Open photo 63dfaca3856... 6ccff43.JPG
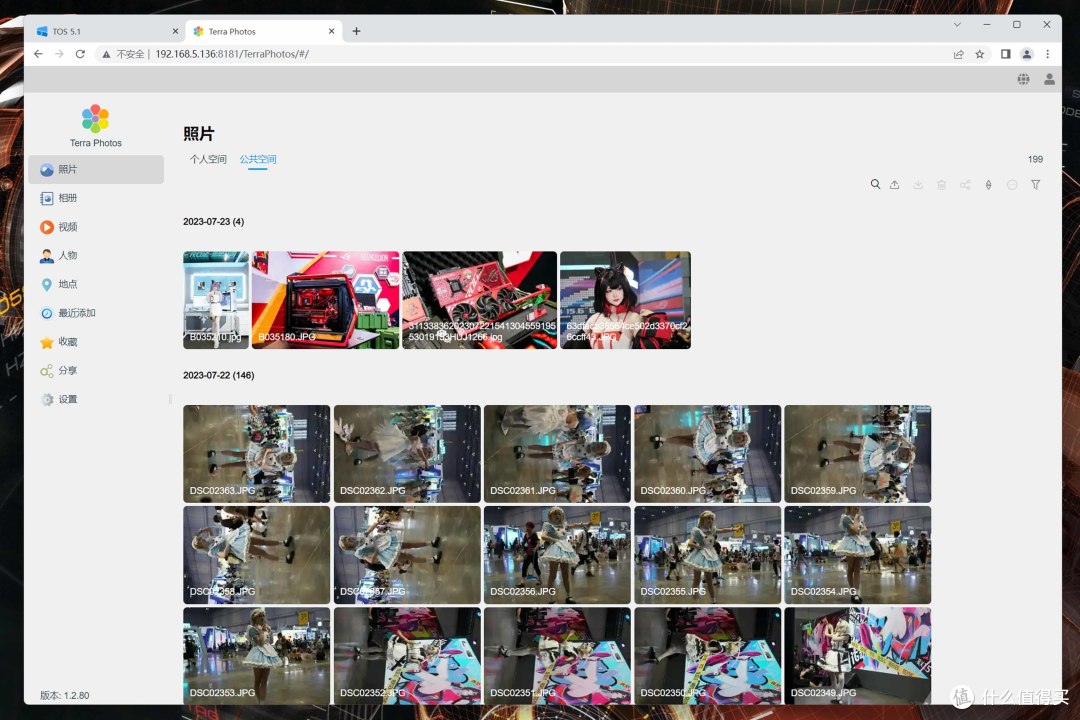Viewport: 1080px width, 720px height. coord(625,300)
